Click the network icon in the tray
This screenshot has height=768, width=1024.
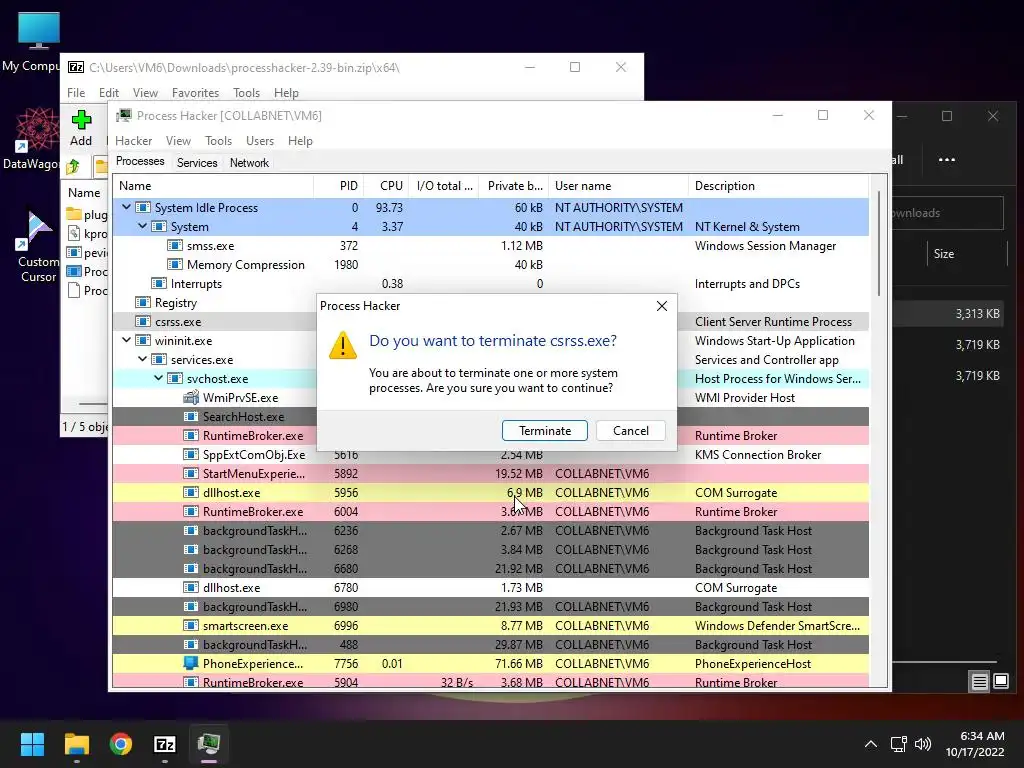pos(899,744)
